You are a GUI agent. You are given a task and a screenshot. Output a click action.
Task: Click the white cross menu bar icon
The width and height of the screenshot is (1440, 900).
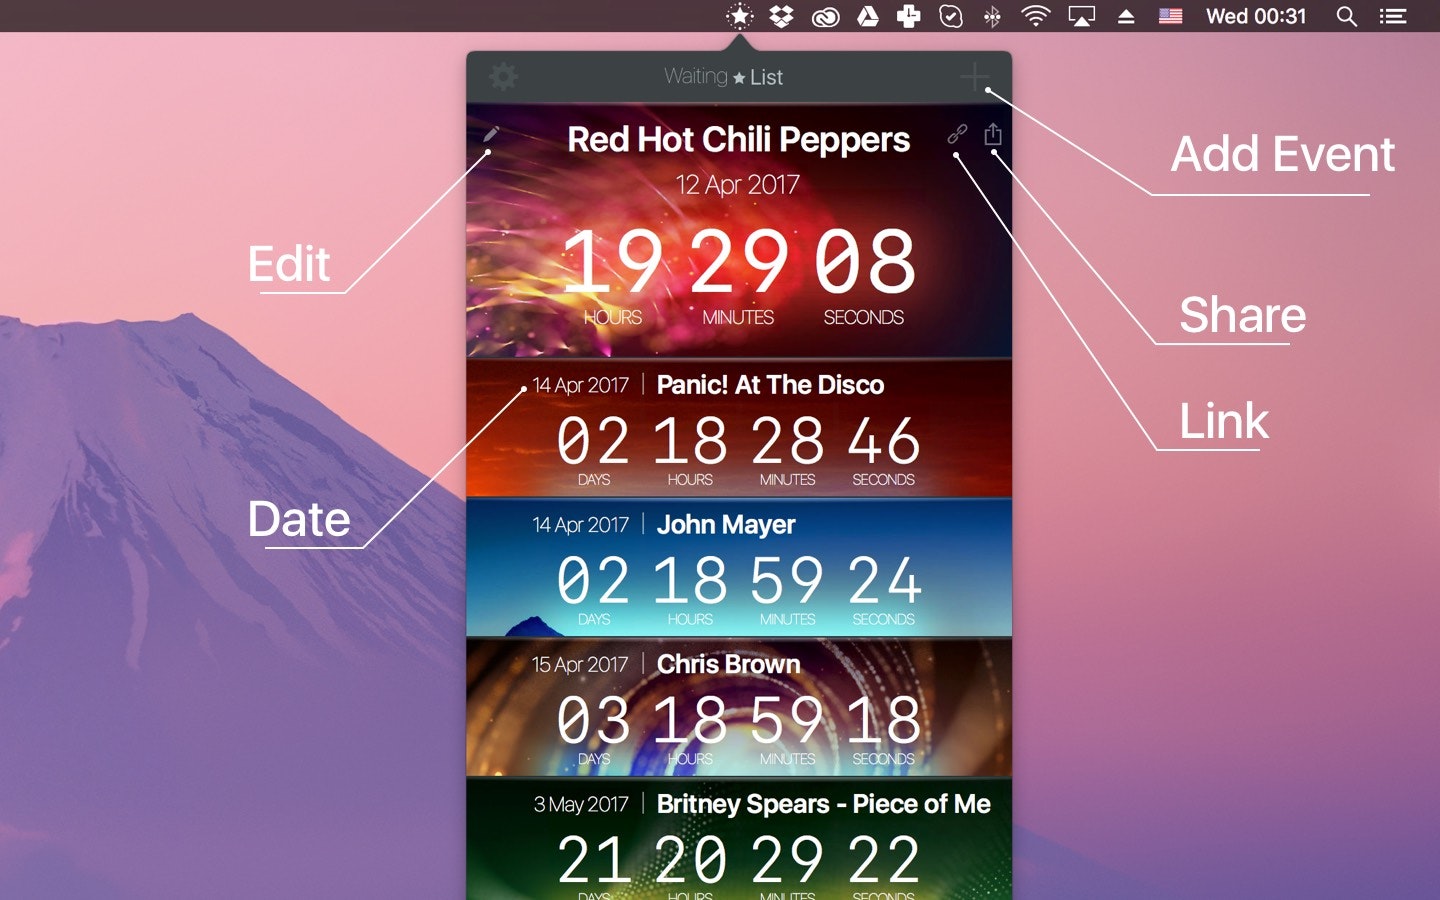908,16
